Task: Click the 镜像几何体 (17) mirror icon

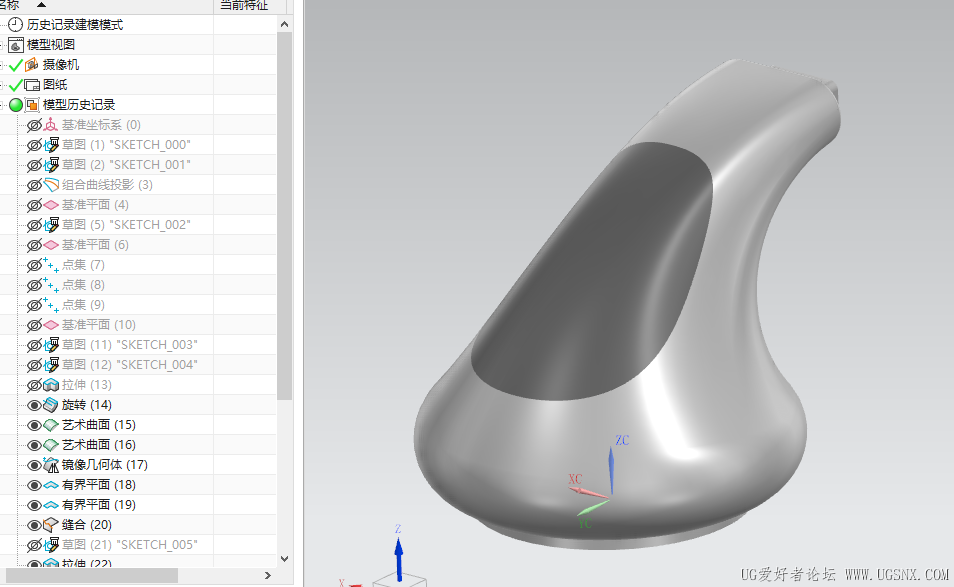Action: click(51, 465)
